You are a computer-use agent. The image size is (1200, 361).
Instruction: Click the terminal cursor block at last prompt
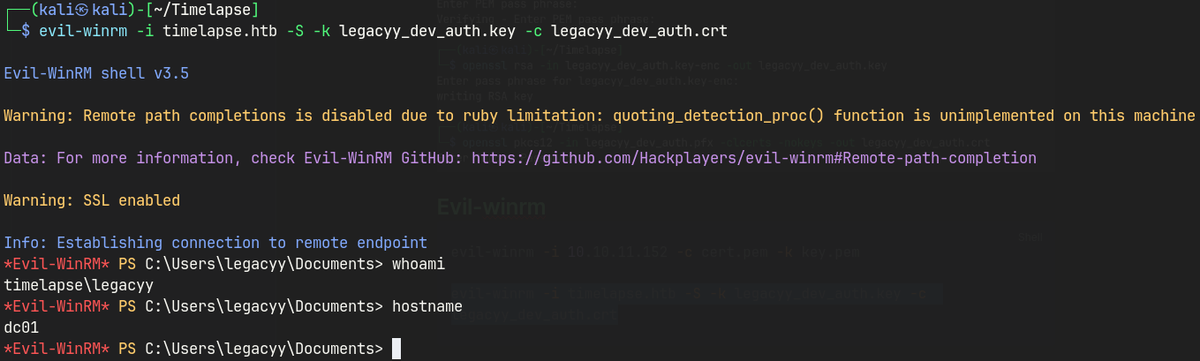point(396,348)
